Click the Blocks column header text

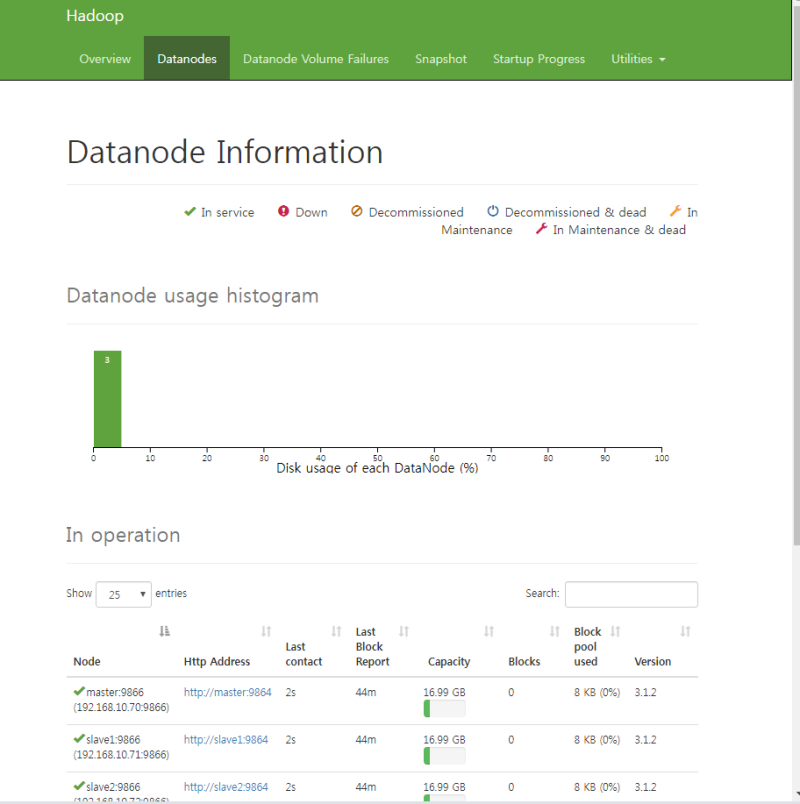pos(524,661)
